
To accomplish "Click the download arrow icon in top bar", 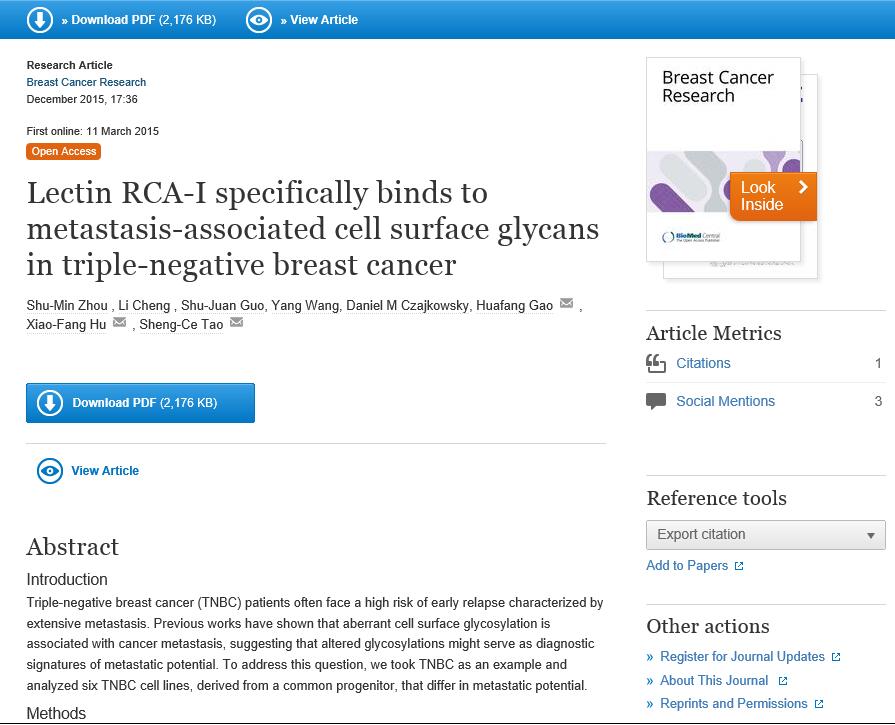I will coord(39,20).
